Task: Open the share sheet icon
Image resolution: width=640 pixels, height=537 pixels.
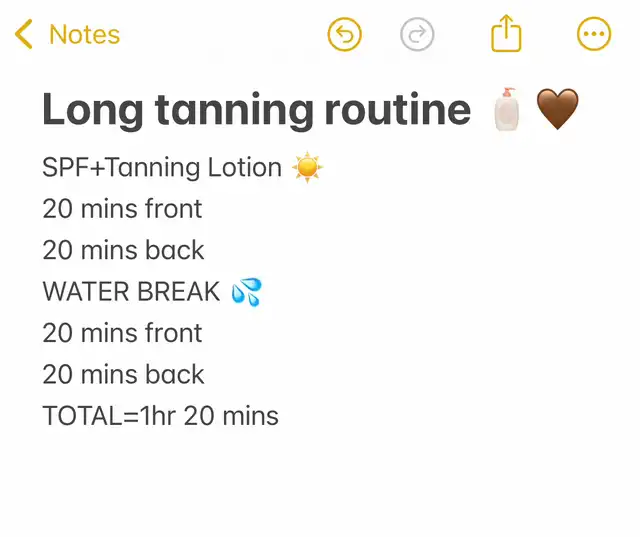Action: (x=507, y=35)
